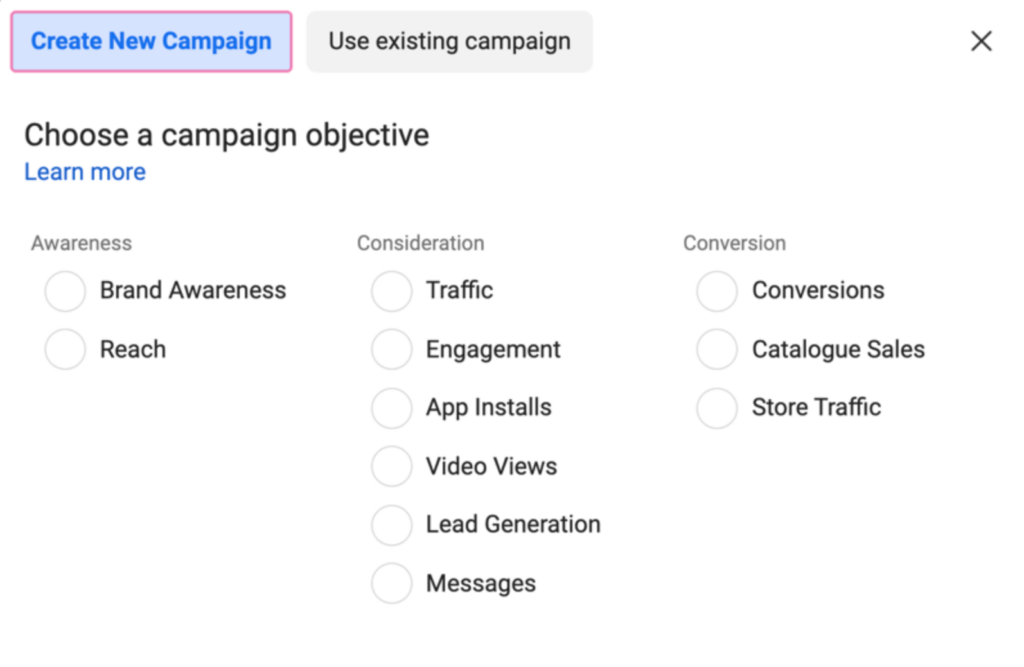The image size is (1024, 667).
Task: Select the Brand Awareness objective radio button
Action: click(65, 291)
